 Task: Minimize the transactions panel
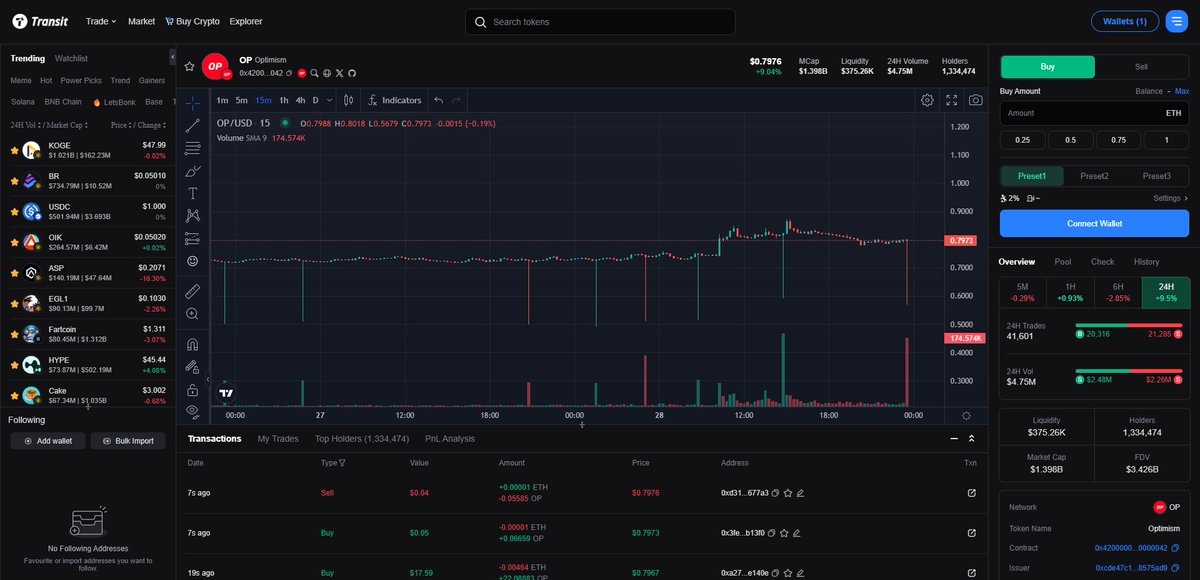point(953,439)
